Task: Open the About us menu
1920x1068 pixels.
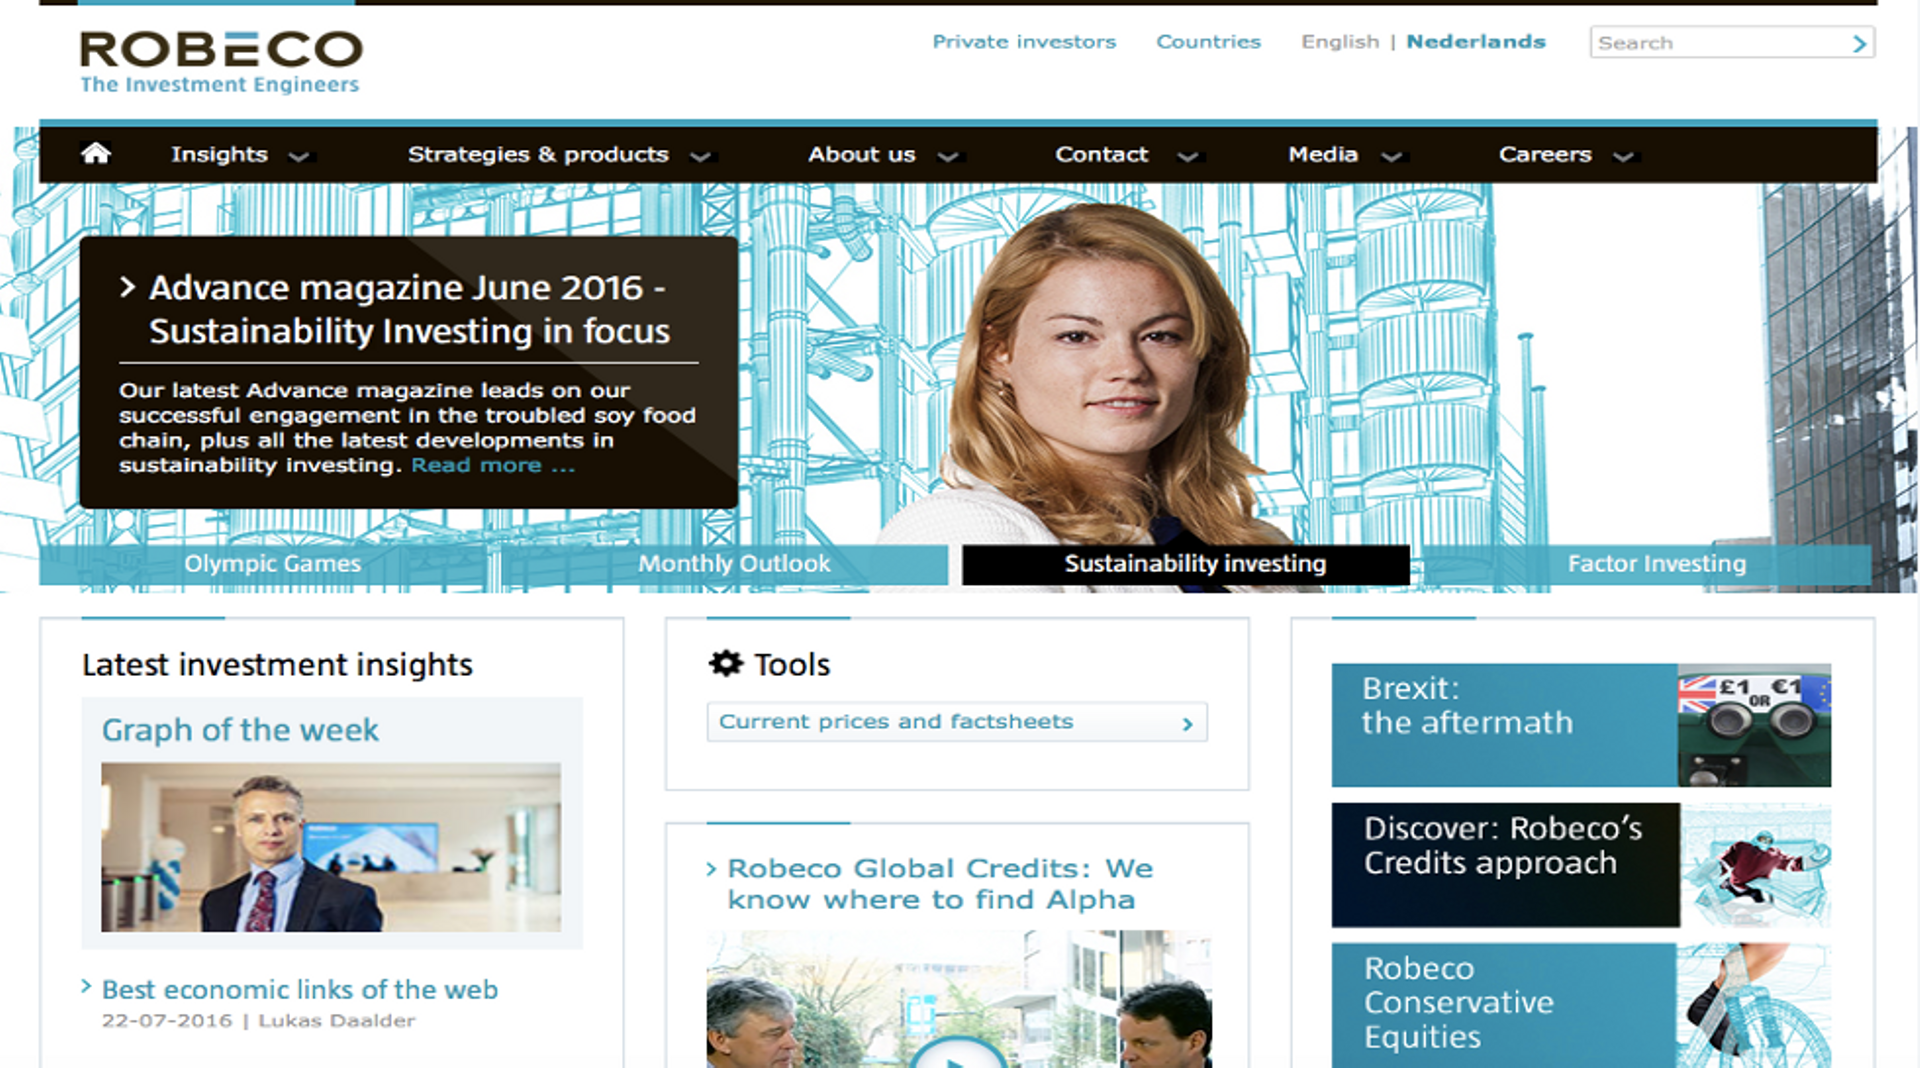Action: tap(862, 154)
